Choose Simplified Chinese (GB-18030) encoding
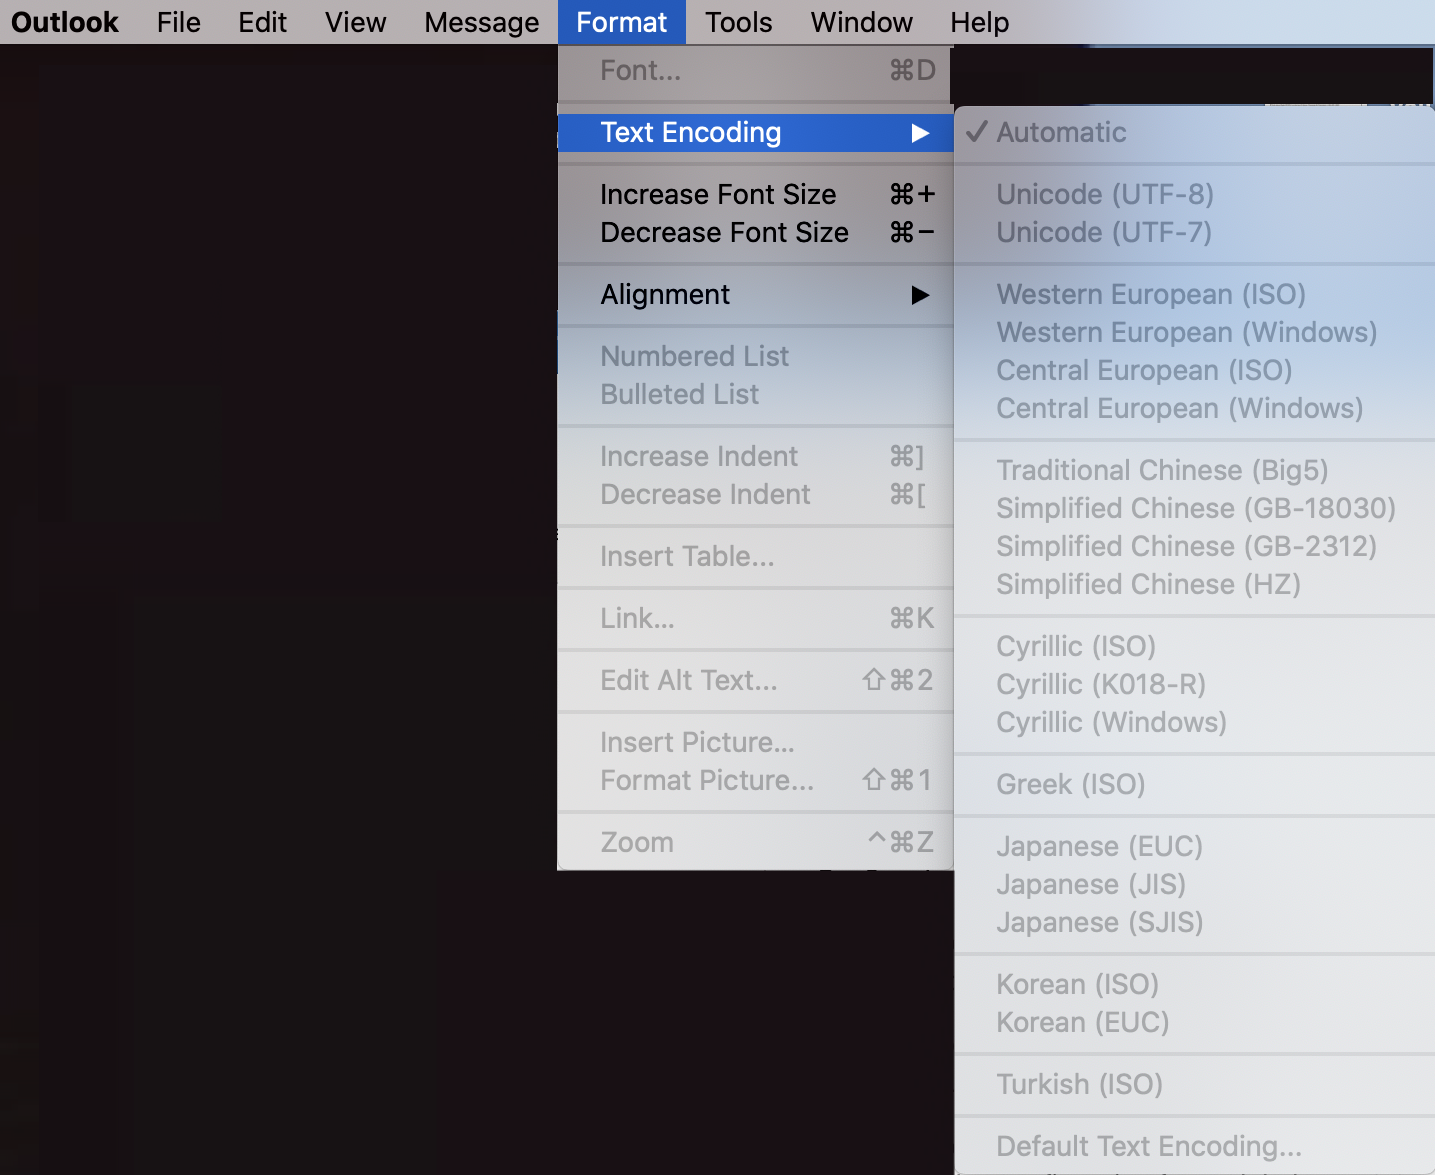1435x1175 pixels. (1196, 508)
